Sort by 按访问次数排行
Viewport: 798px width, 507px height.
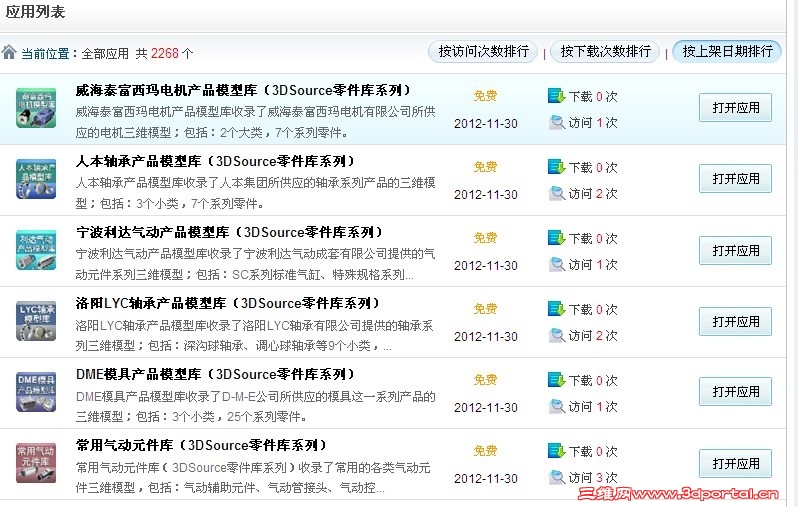(483, 51)
